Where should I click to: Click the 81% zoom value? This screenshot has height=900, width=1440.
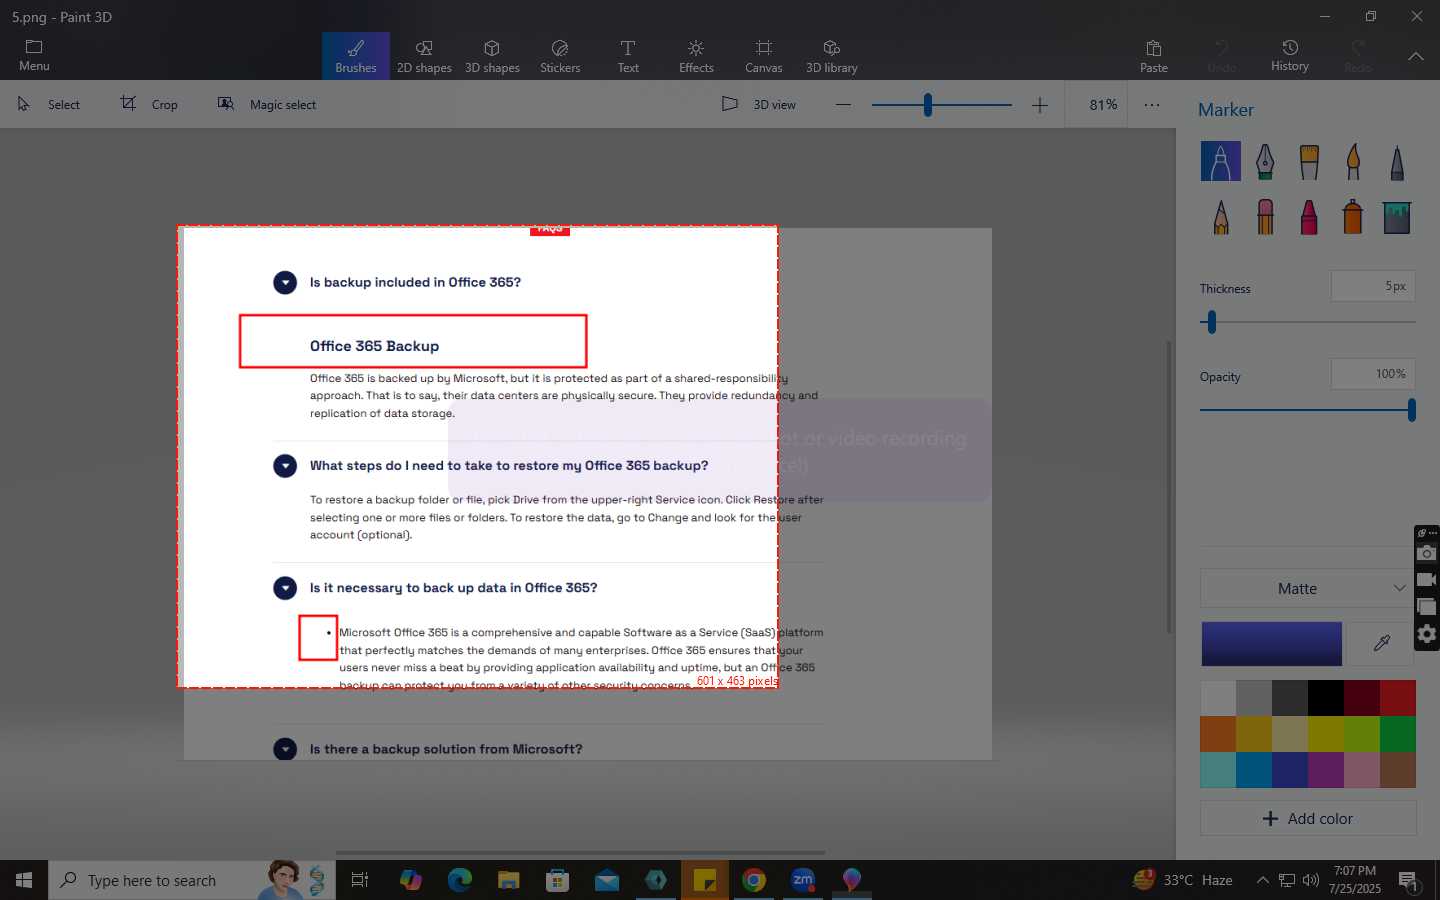pyautogui.click(x=1103, y=104)
